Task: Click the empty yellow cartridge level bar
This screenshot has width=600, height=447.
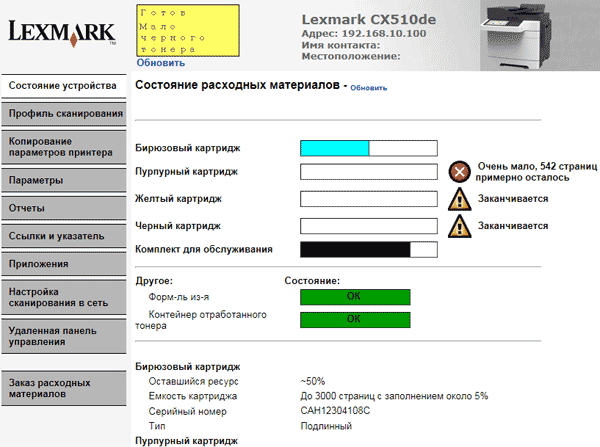Action: 369,199
